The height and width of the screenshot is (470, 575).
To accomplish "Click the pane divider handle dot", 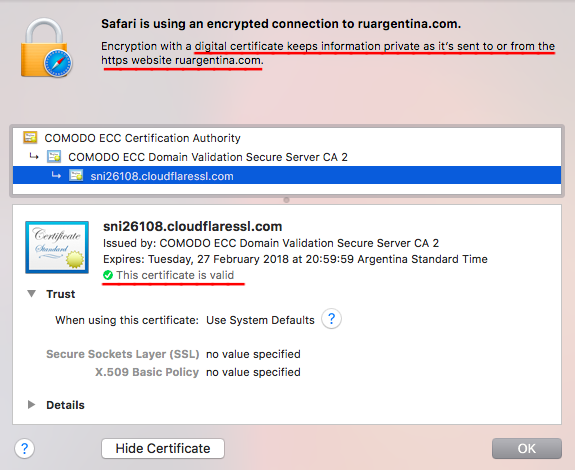I will point(286,200).
